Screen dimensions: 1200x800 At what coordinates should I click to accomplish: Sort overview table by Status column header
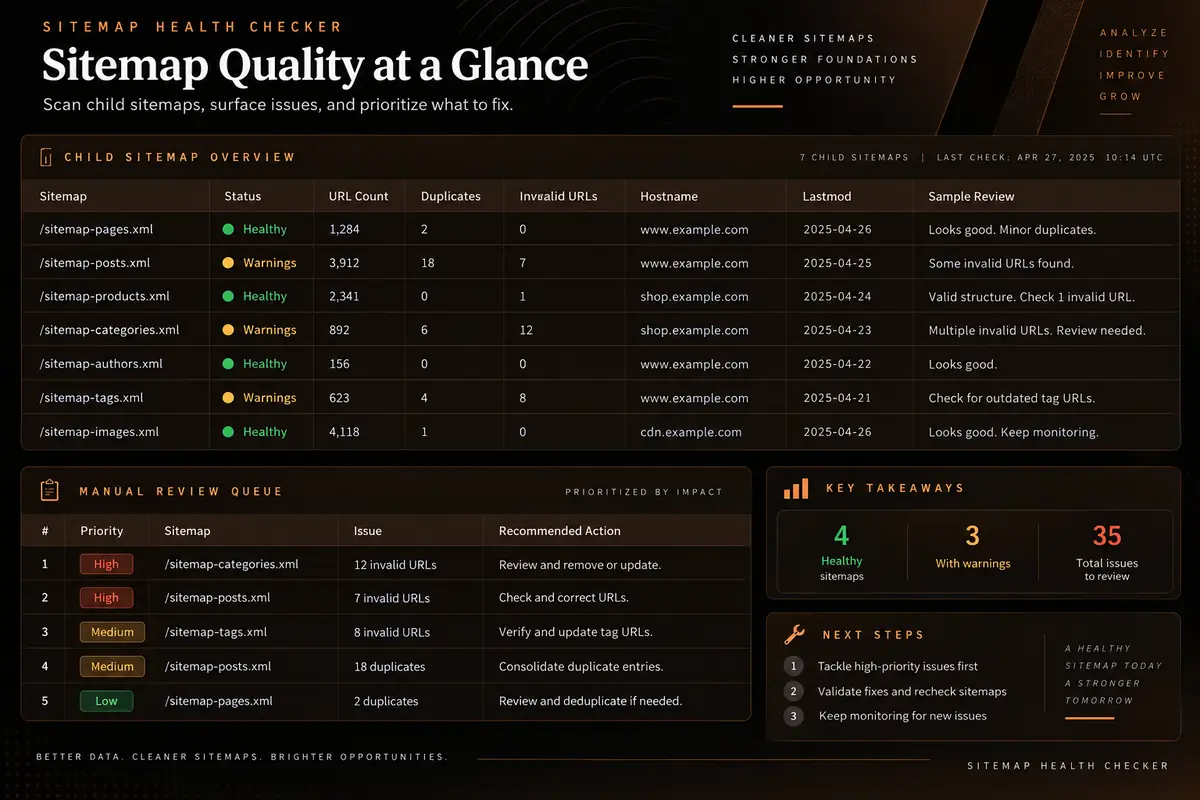(x=243, y=196)
